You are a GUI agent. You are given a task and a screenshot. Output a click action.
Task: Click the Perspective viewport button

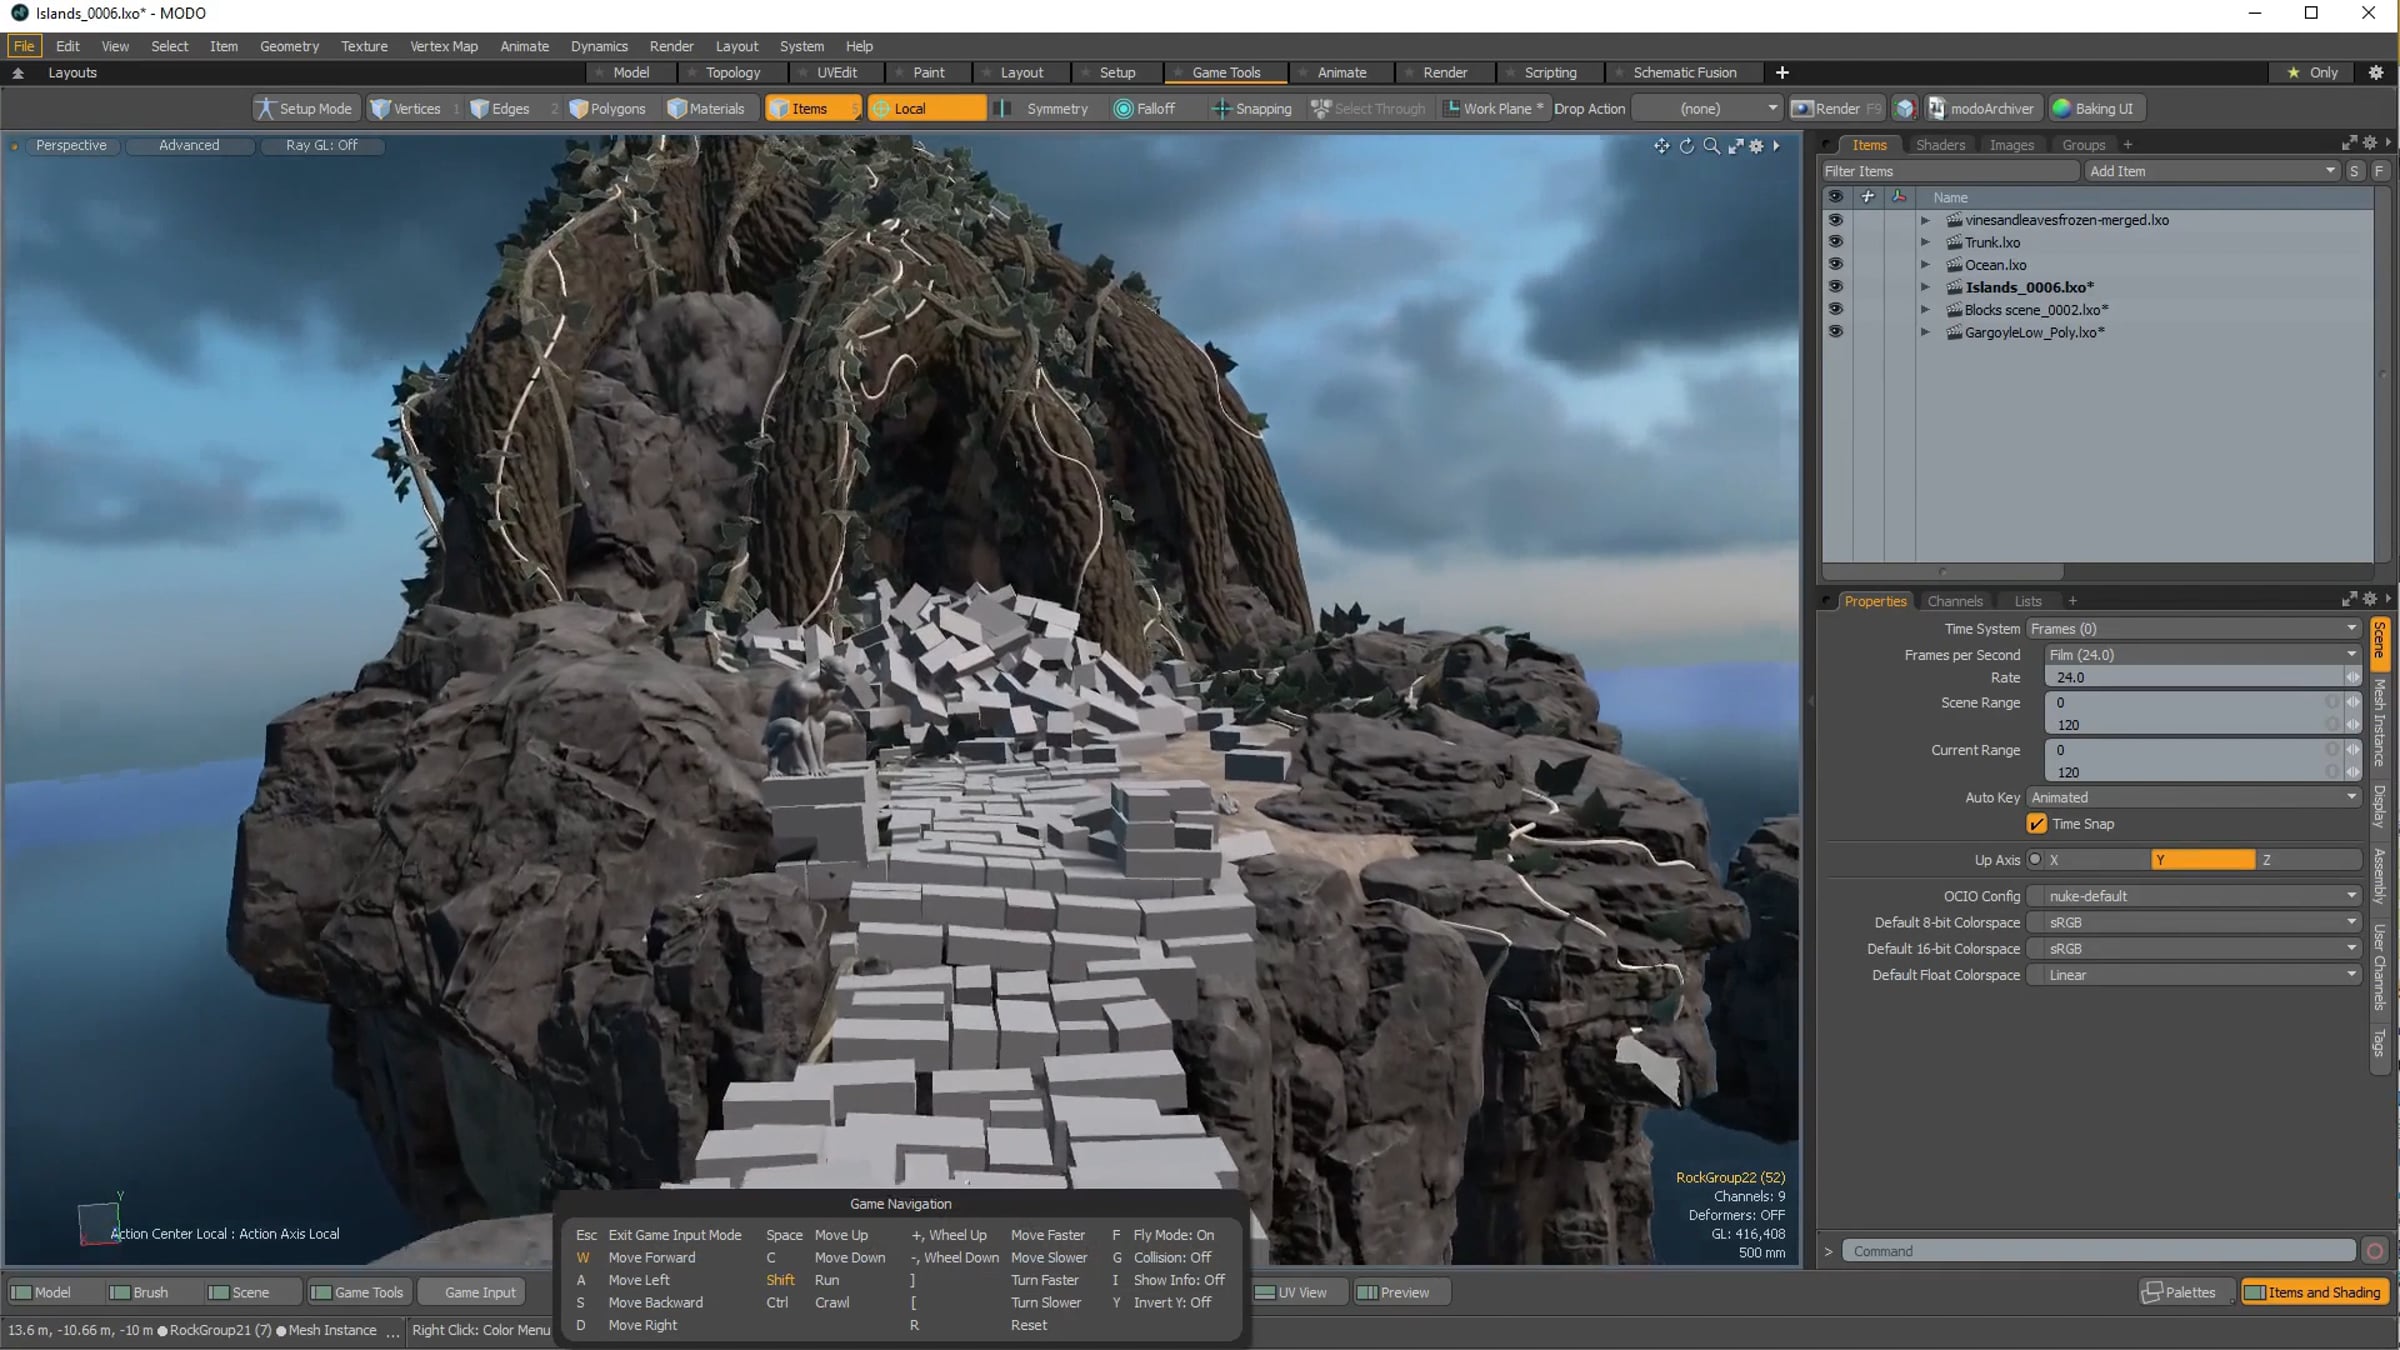pyautogui.click(x=71, y=145)
